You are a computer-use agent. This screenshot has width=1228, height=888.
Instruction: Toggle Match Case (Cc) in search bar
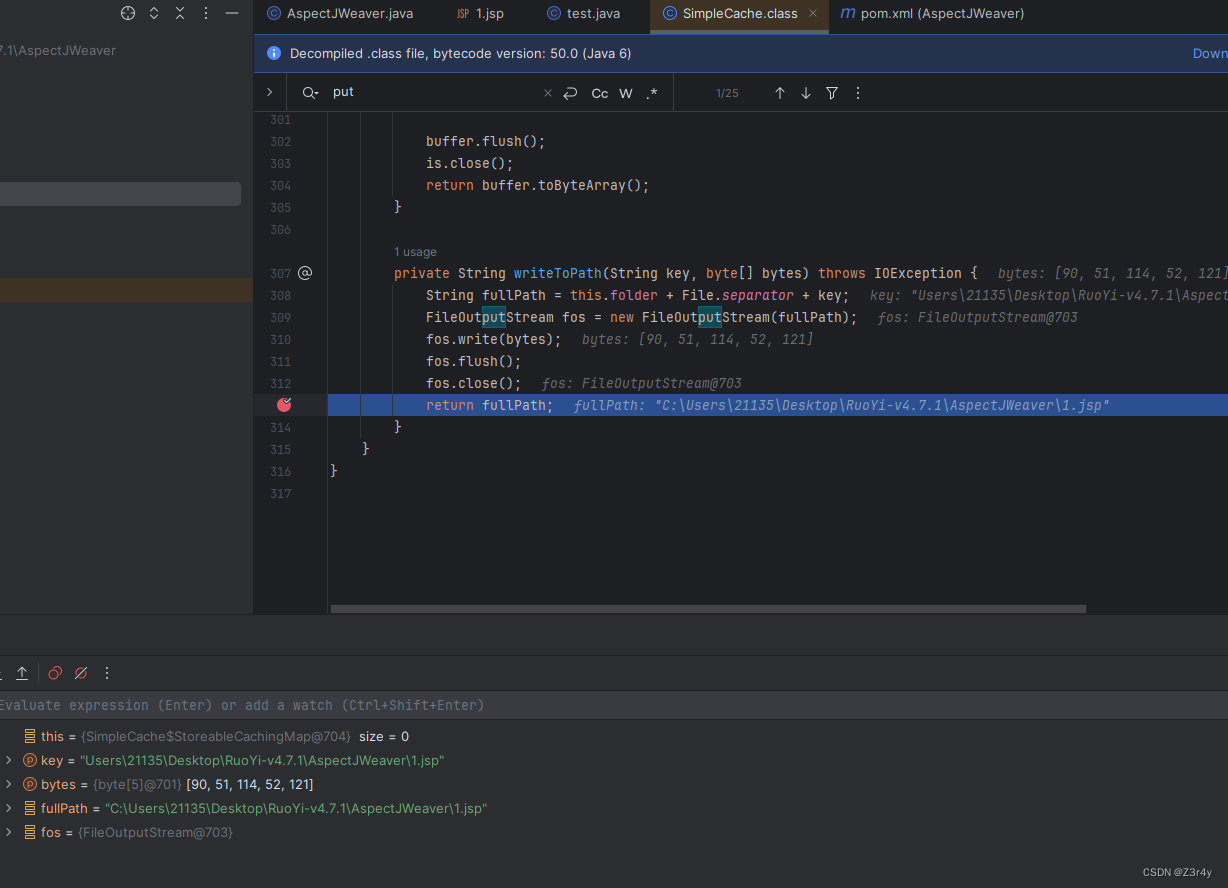point(600,93)
